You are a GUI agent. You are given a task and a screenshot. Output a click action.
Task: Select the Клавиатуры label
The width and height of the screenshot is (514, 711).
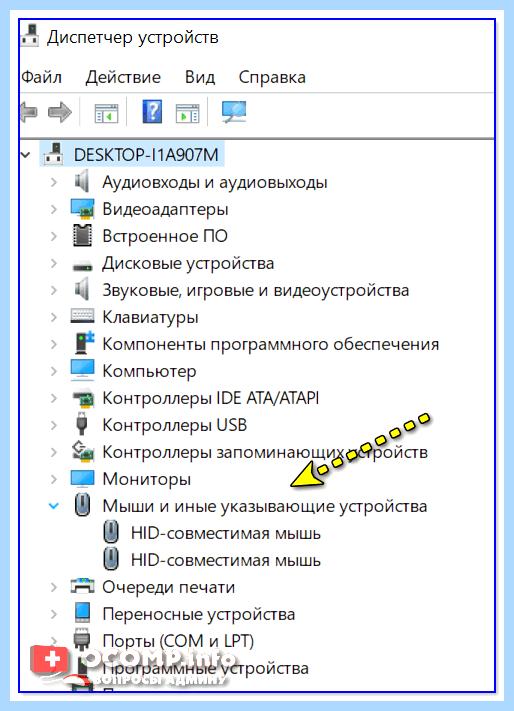click(150, 317)
